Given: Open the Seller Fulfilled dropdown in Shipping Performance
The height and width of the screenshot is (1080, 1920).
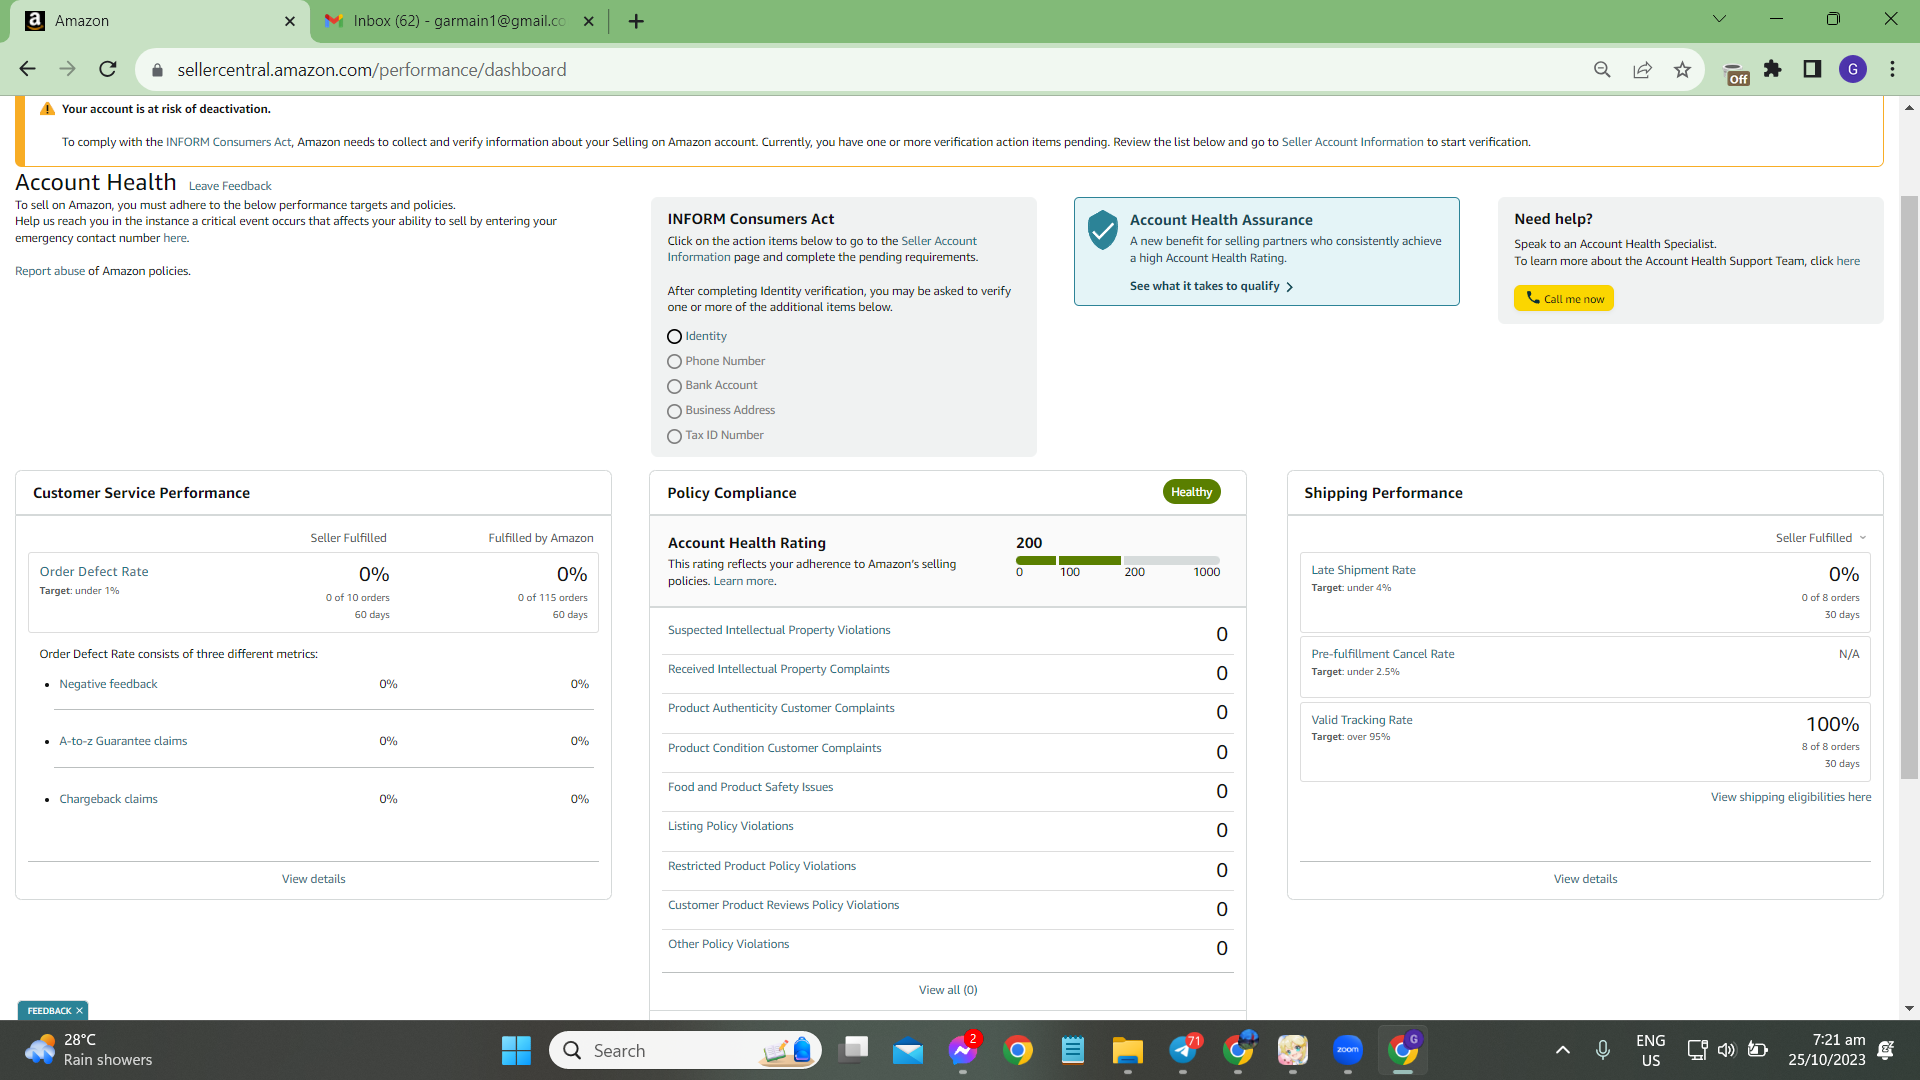Looking at the screenshot, I should pyautogui.click(x=1821, y=538).
